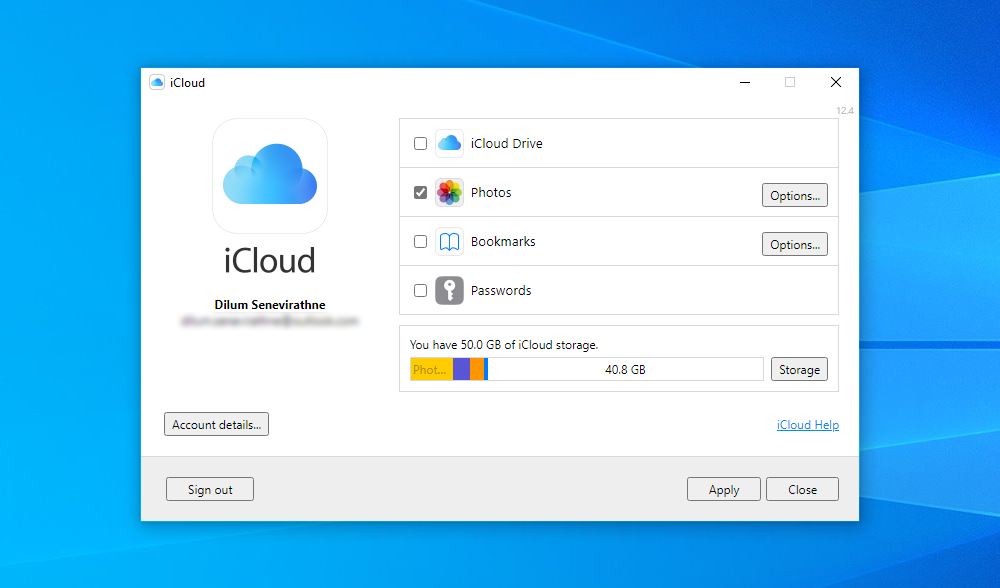Click the small iCloud title bar icon
The image size is (1000, 588).
[x=157, y=82]
